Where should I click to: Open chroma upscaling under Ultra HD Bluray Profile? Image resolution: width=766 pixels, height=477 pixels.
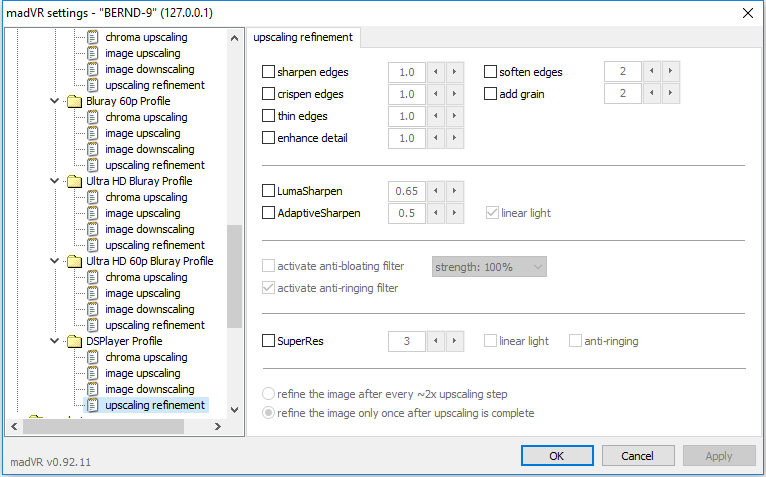(x=146, y=197)
